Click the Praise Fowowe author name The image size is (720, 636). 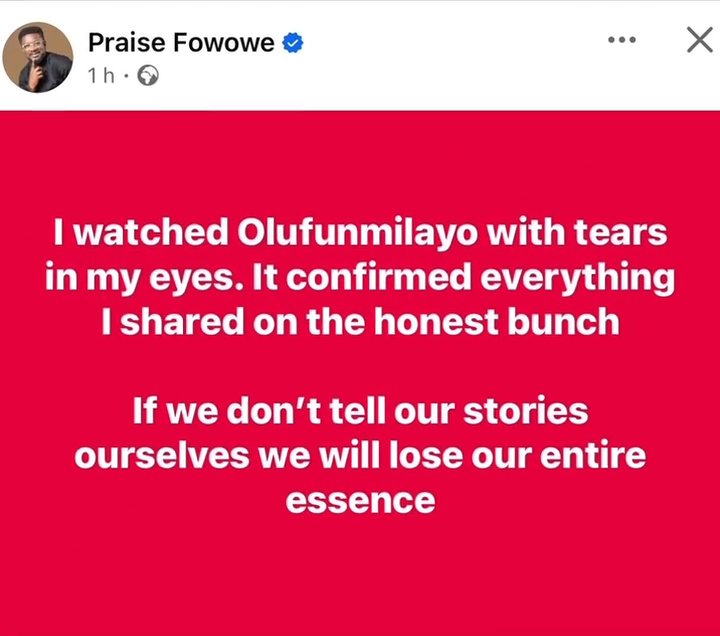181,43
